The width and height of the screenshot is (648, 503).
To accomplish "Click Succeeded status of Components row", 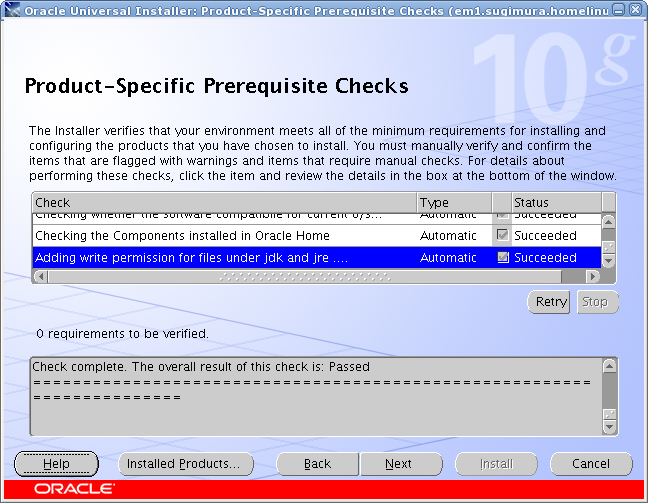I will coord(545,236).
